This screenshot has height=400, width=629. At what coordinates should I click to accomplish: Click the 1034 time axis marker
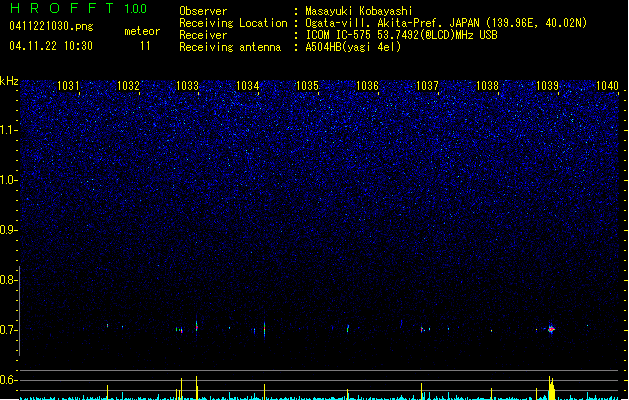point(248,85)
